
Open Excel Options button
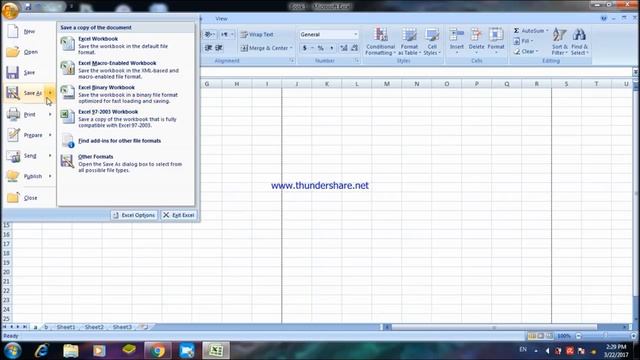click(x=134, y=215)
